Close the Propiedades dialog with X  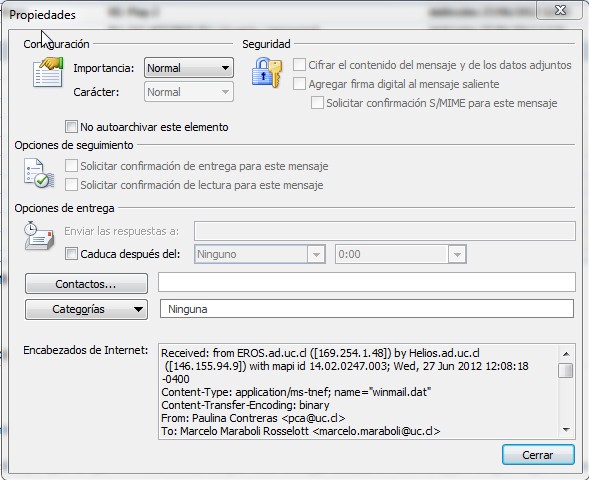[x=560, y=10]
